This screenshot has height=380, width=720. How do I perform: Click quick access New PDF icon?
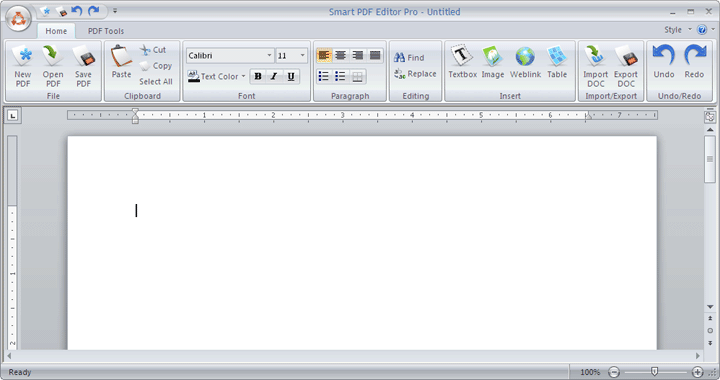(x=45, y=11)
